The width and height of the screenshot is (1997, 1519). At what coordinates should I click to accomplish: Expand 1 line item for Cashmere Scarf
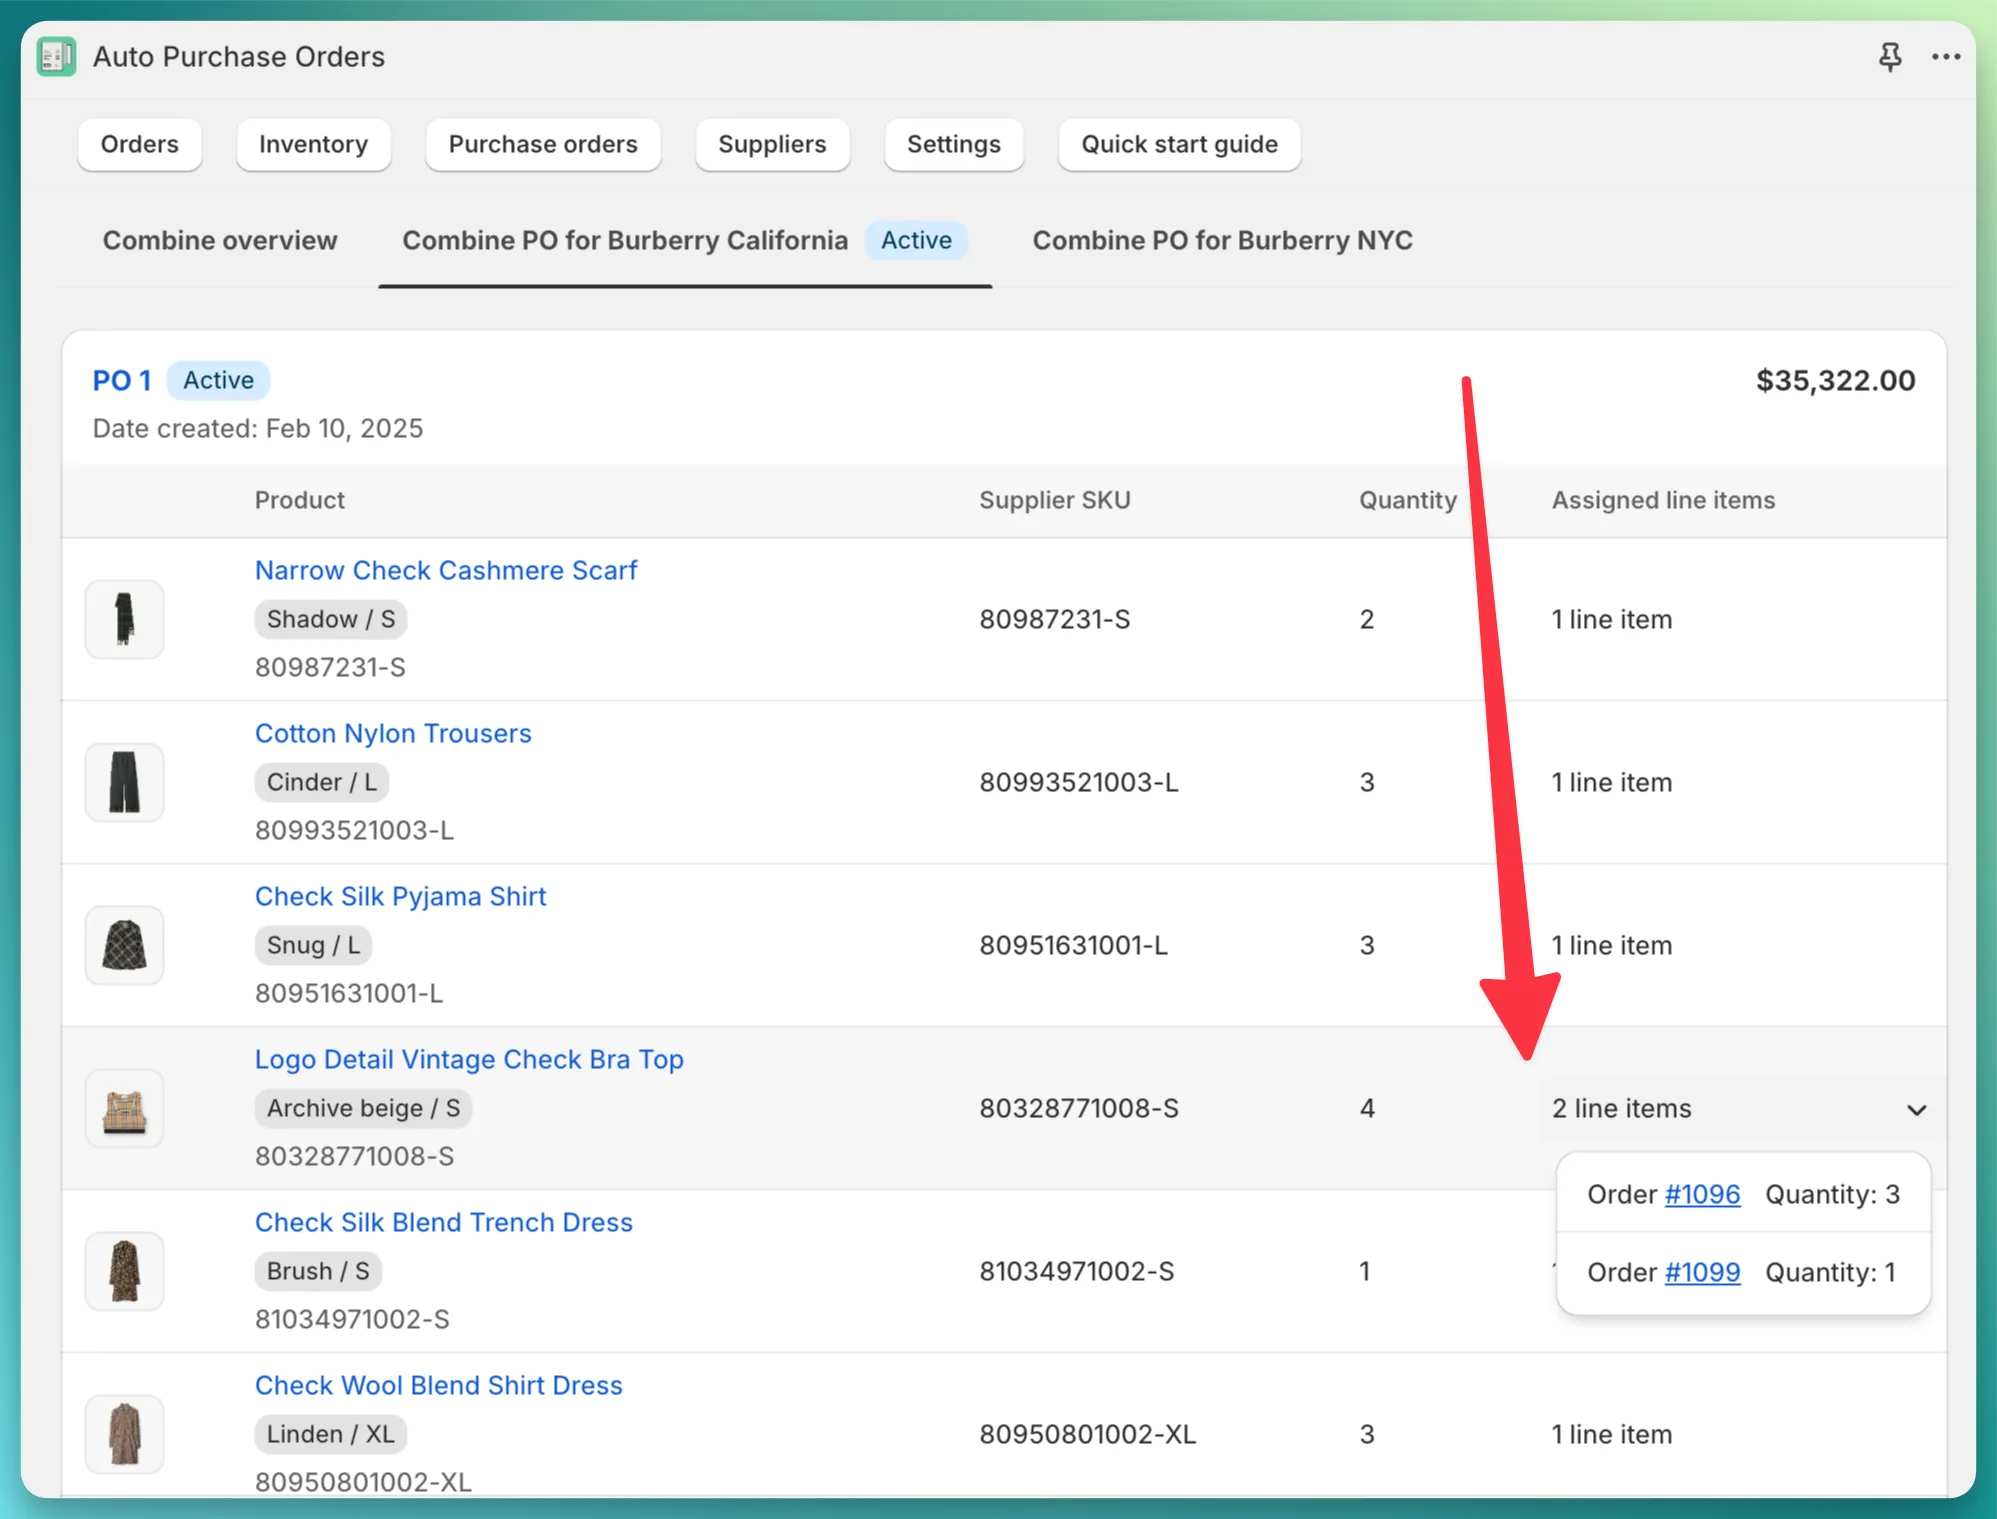(1611, 620)
